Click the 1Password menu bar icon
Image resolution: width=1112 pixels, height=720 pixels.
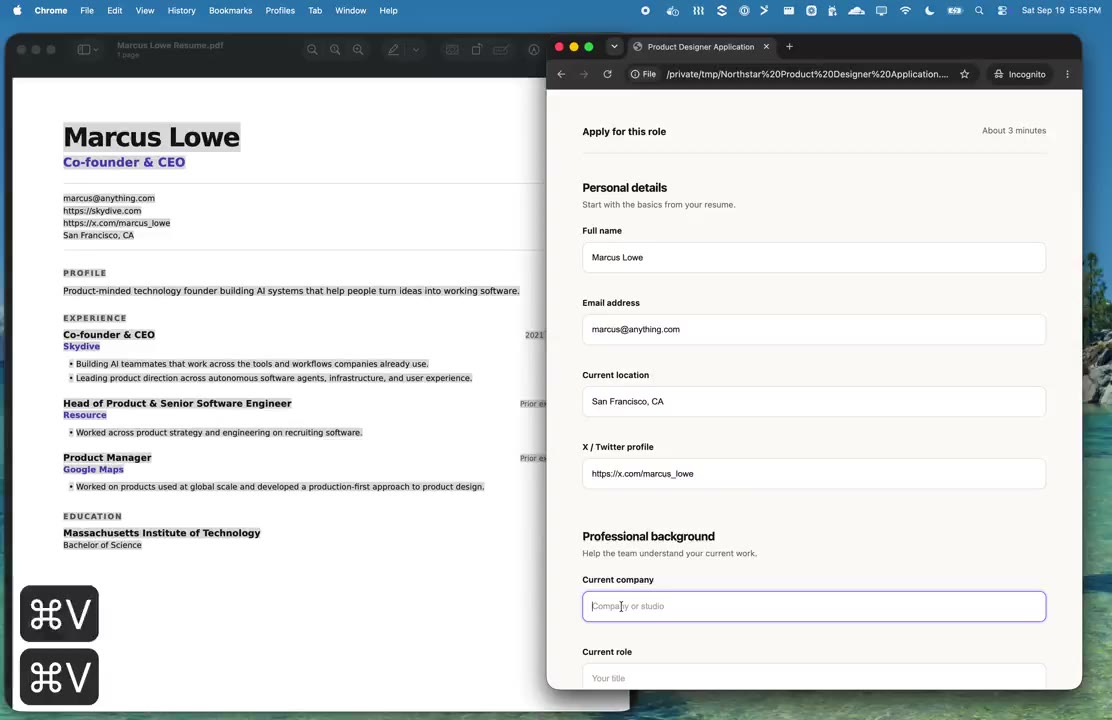pyautogui.click(x=744, y=11)
